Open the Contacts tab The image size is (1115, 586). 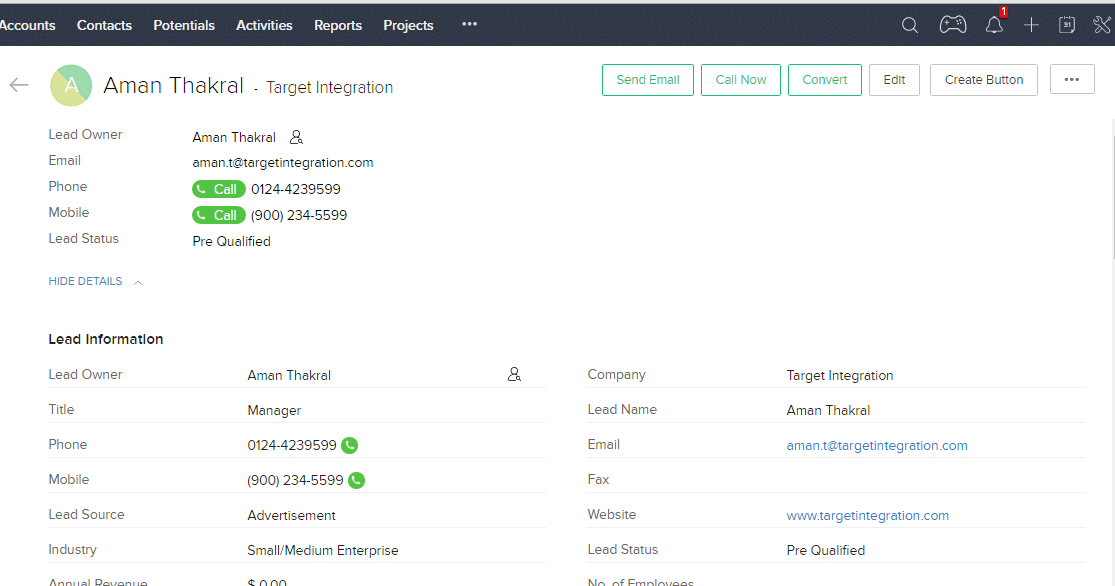105,25
